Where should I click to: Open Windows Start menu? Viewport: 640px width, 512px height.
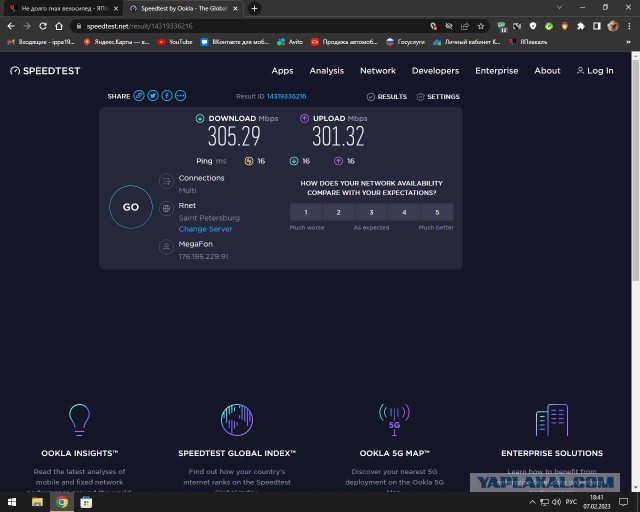click(x=12, y=502)
